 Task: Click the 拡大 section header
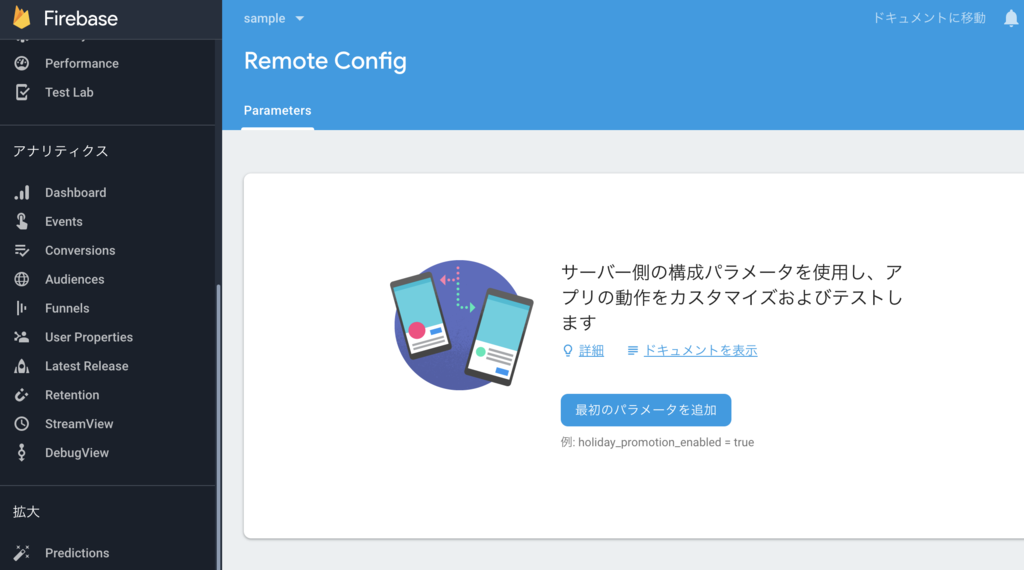pos(27,512)
